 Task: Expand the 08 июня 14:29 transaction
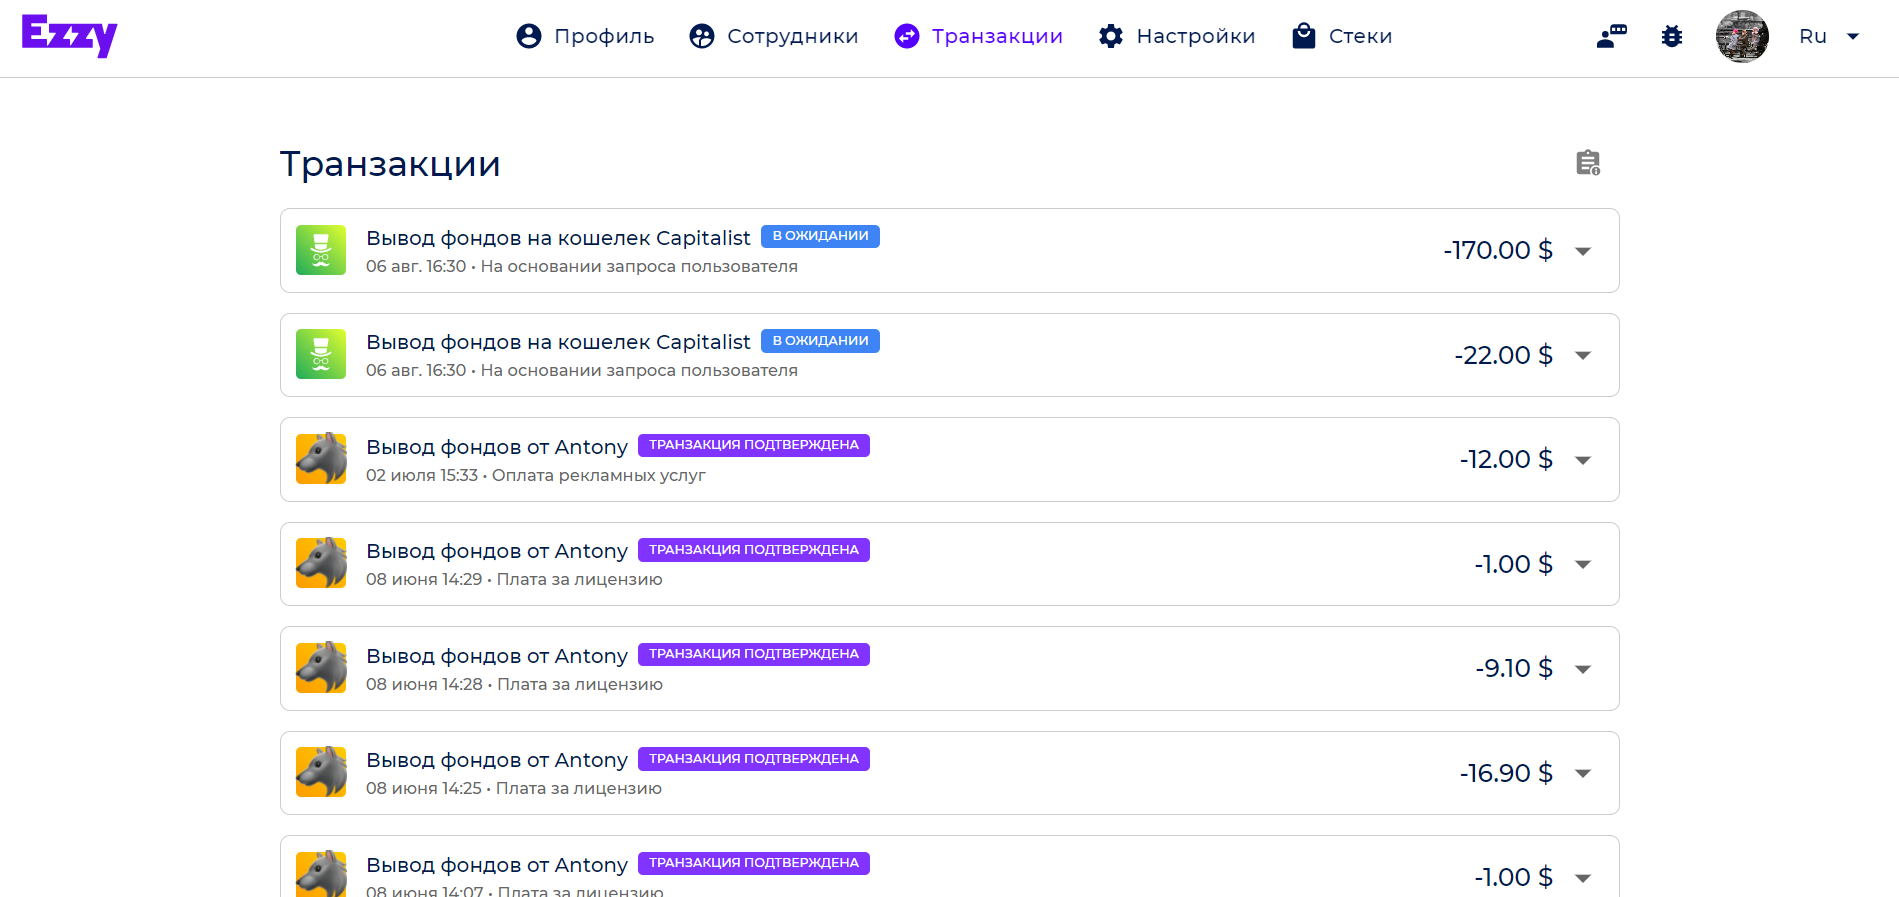(1583, 564)
